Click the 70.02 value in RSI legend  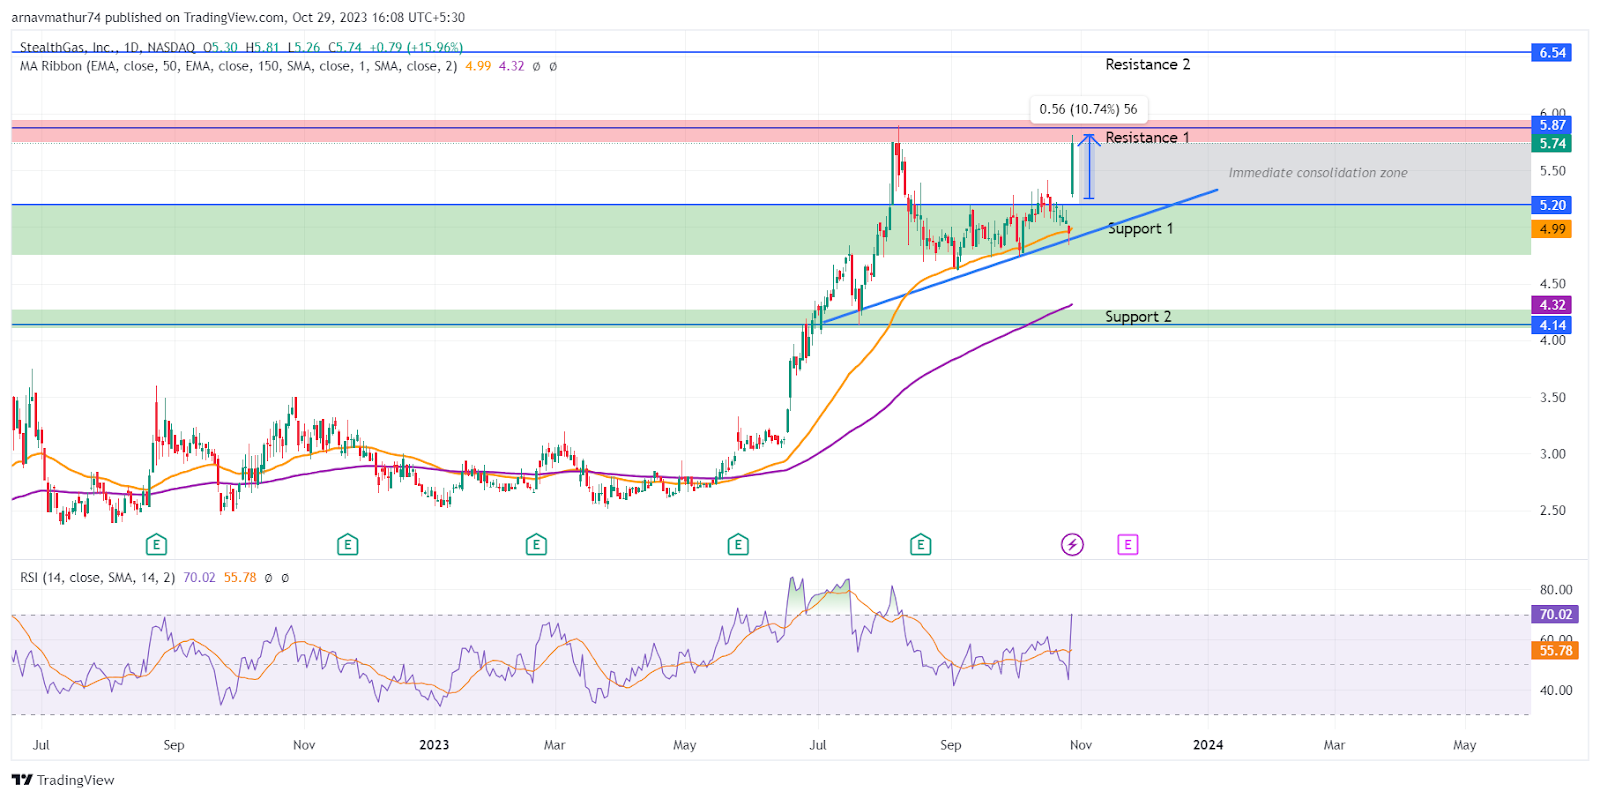click(x=199, y=578)
